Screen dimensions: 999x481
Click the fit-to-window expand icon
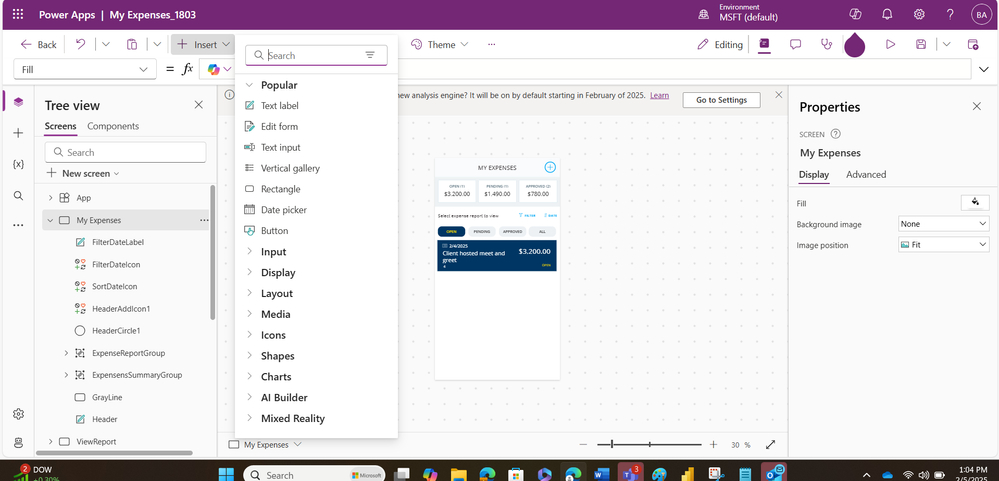click(770, 445)
